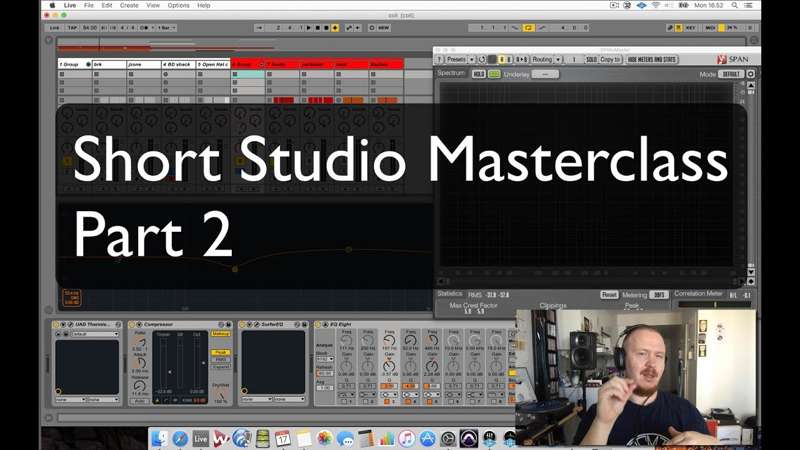800x450 pixels.
Task: Select RMS mode in the Compressor
Action: pos(221,360)
